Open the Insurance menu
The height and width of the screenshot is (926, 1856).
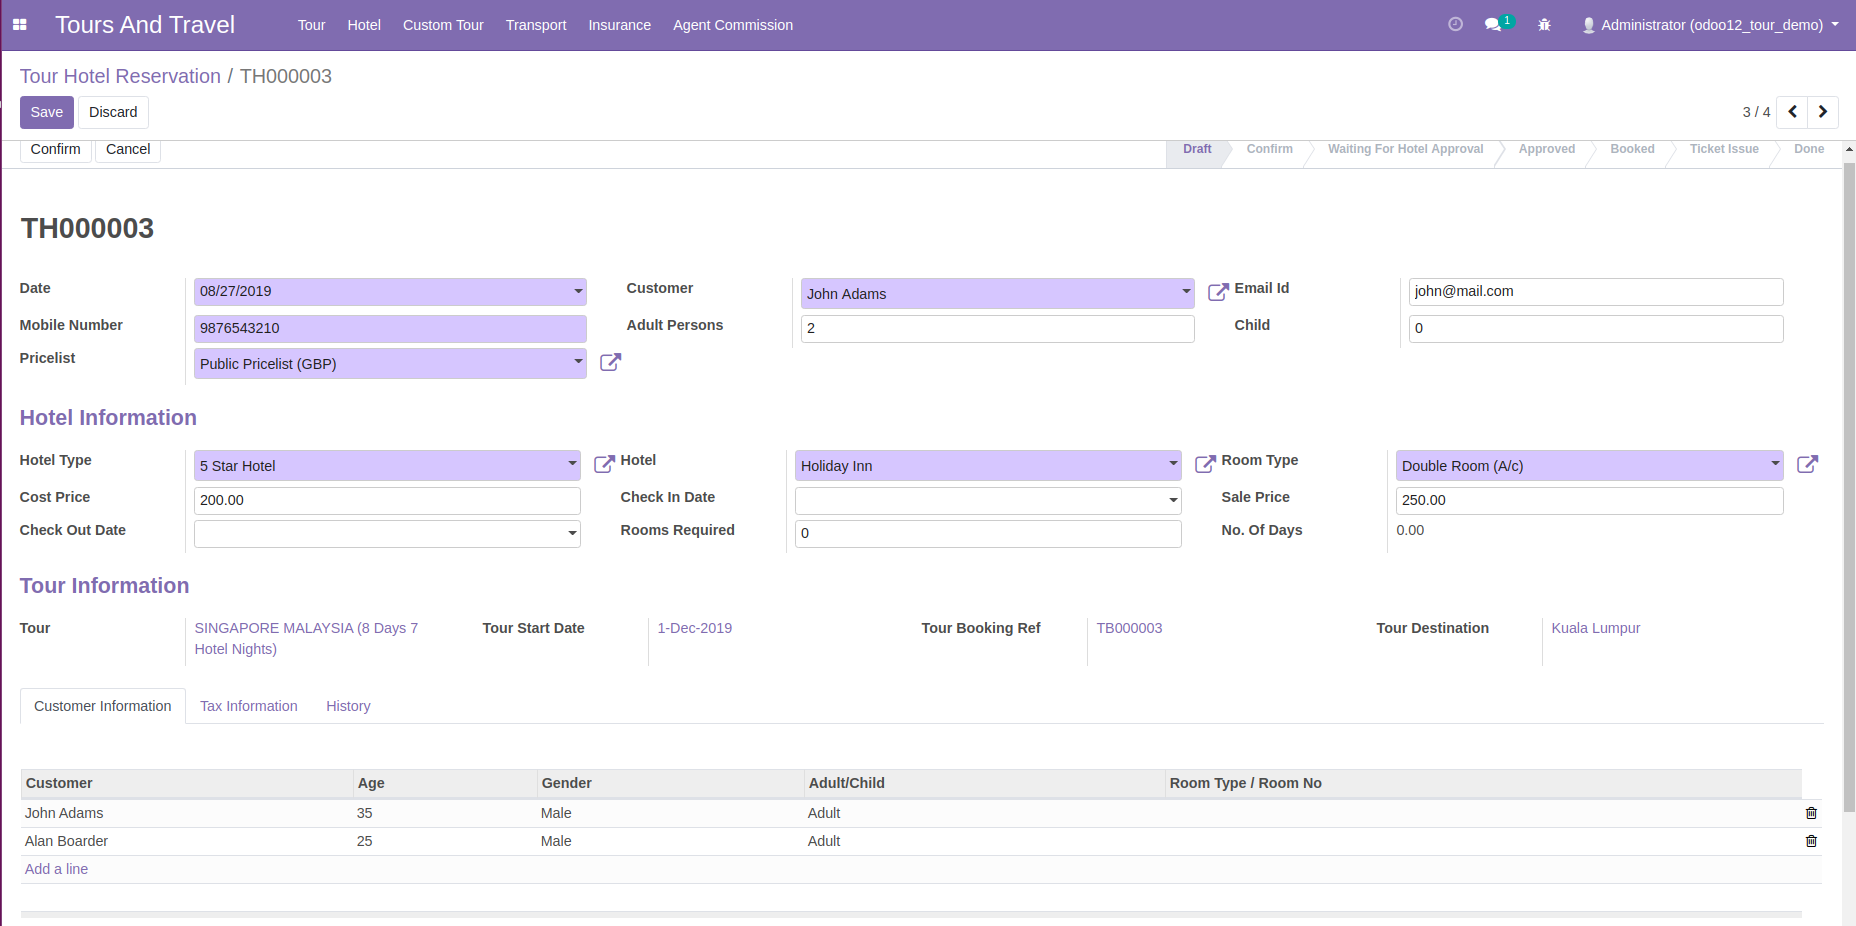[619, 25]
